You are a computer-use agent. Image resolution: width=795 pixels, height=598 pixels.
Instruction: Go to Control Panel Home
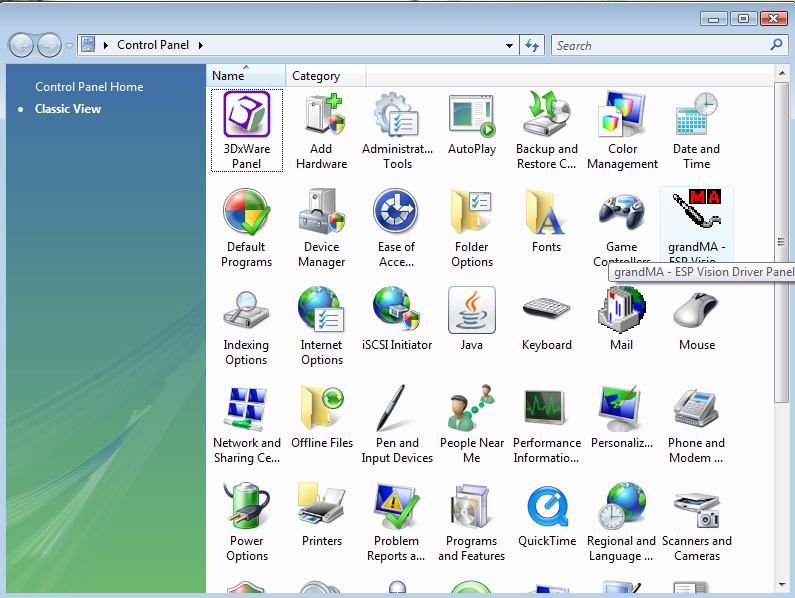click(x=89, y=87)
